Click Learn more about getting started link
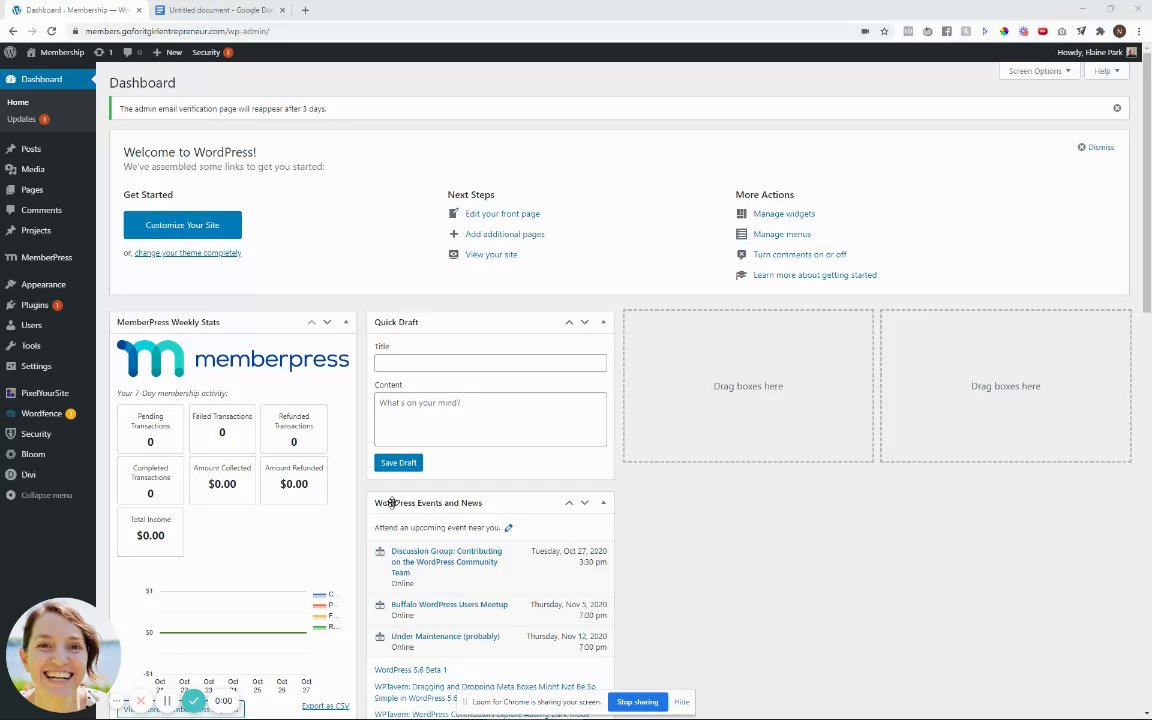Viewport: 1152px width, 720px height. coord(815,275)
